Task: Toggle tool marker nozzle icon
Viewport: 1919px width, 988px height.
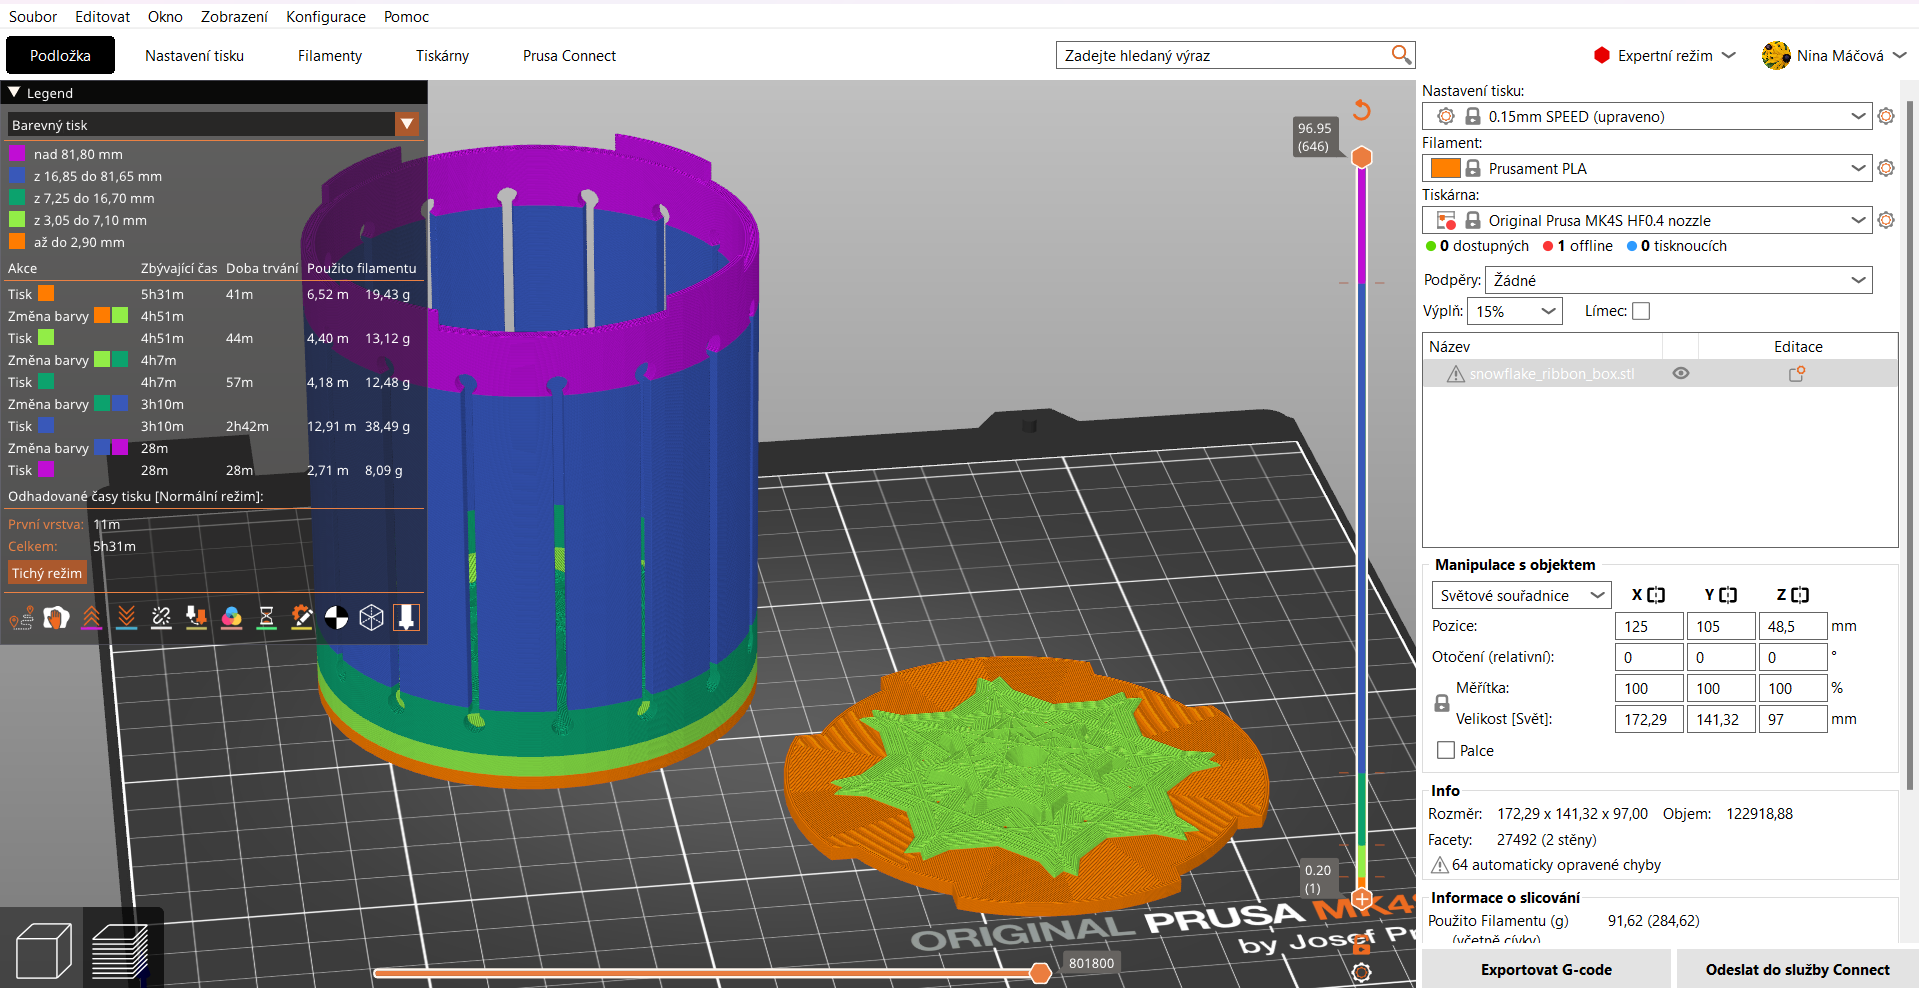Action: pyautogui.click(x=406, y=618)
